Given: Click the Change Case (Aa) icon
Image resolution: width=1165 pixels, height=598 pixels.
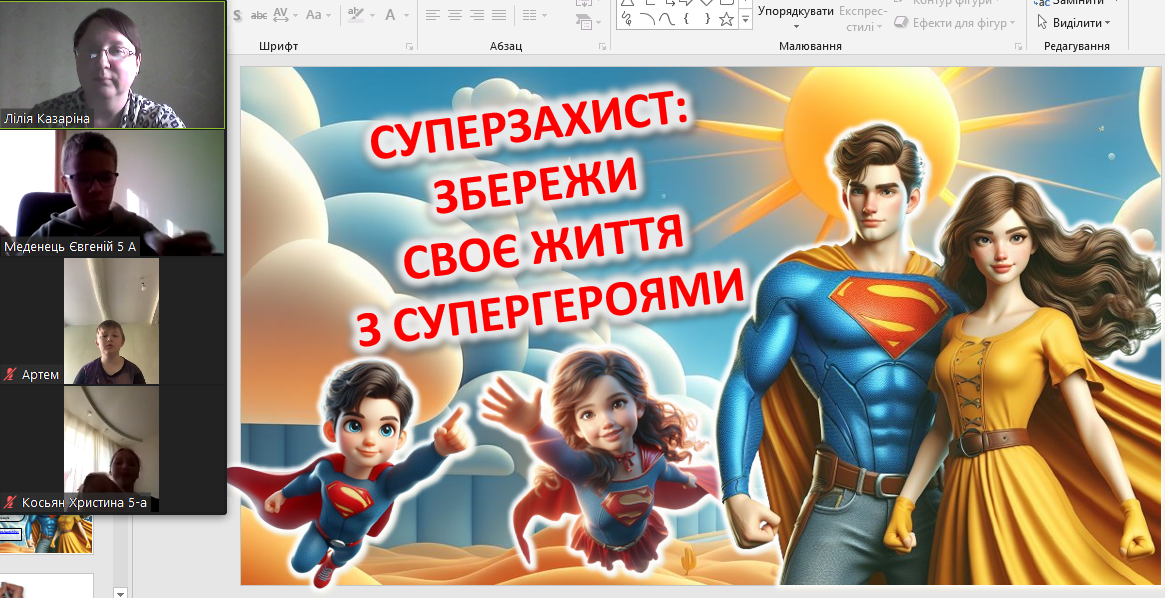Looking at the screenshot, I should (x=314, y=15).
